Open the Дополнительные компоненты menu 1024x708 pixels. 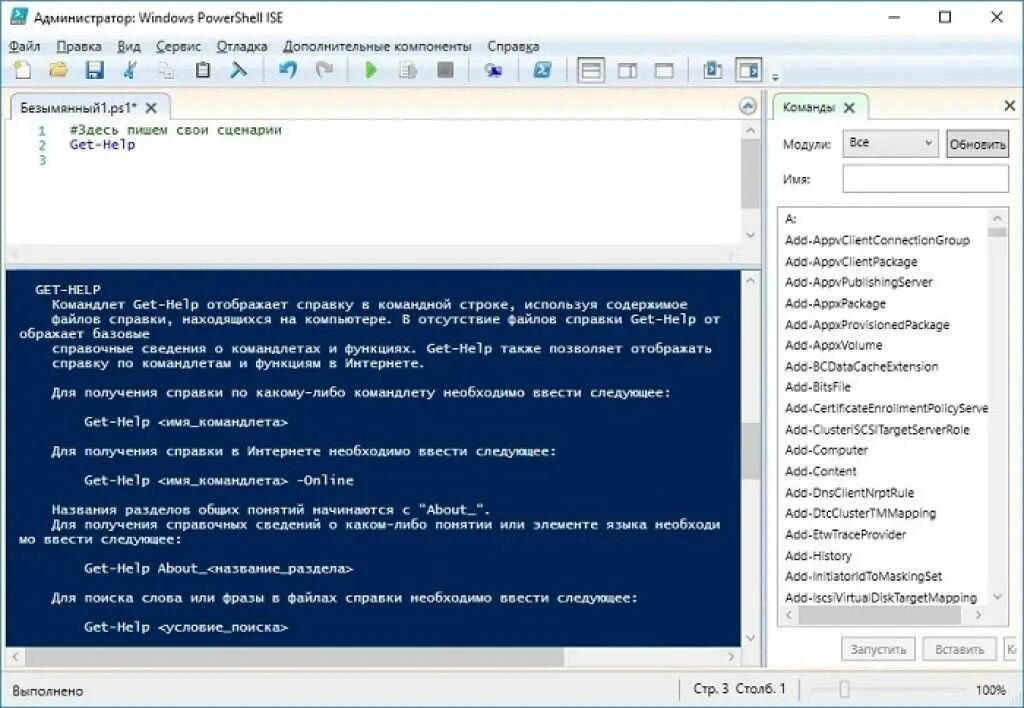click(x=377, y=46)
